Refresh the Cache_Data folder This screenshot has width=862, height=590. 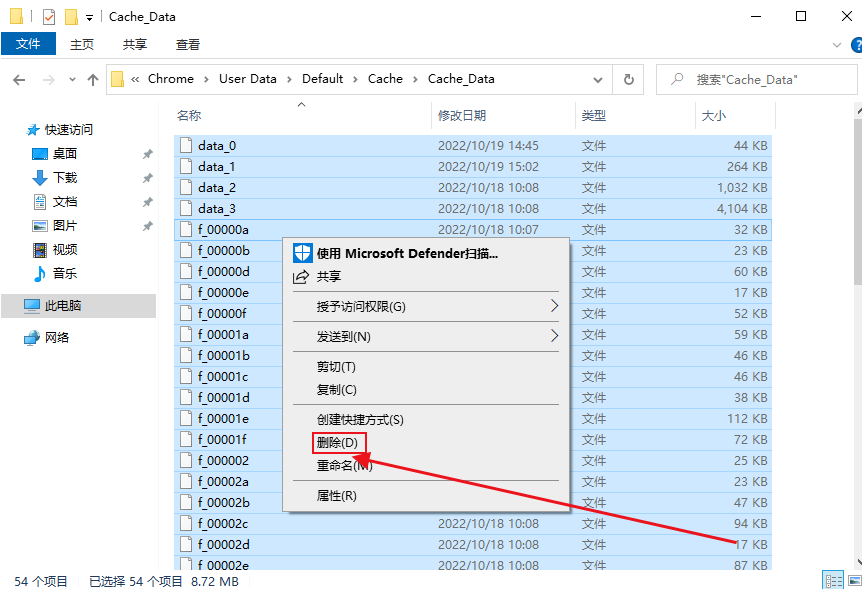[x=628, y=80]
